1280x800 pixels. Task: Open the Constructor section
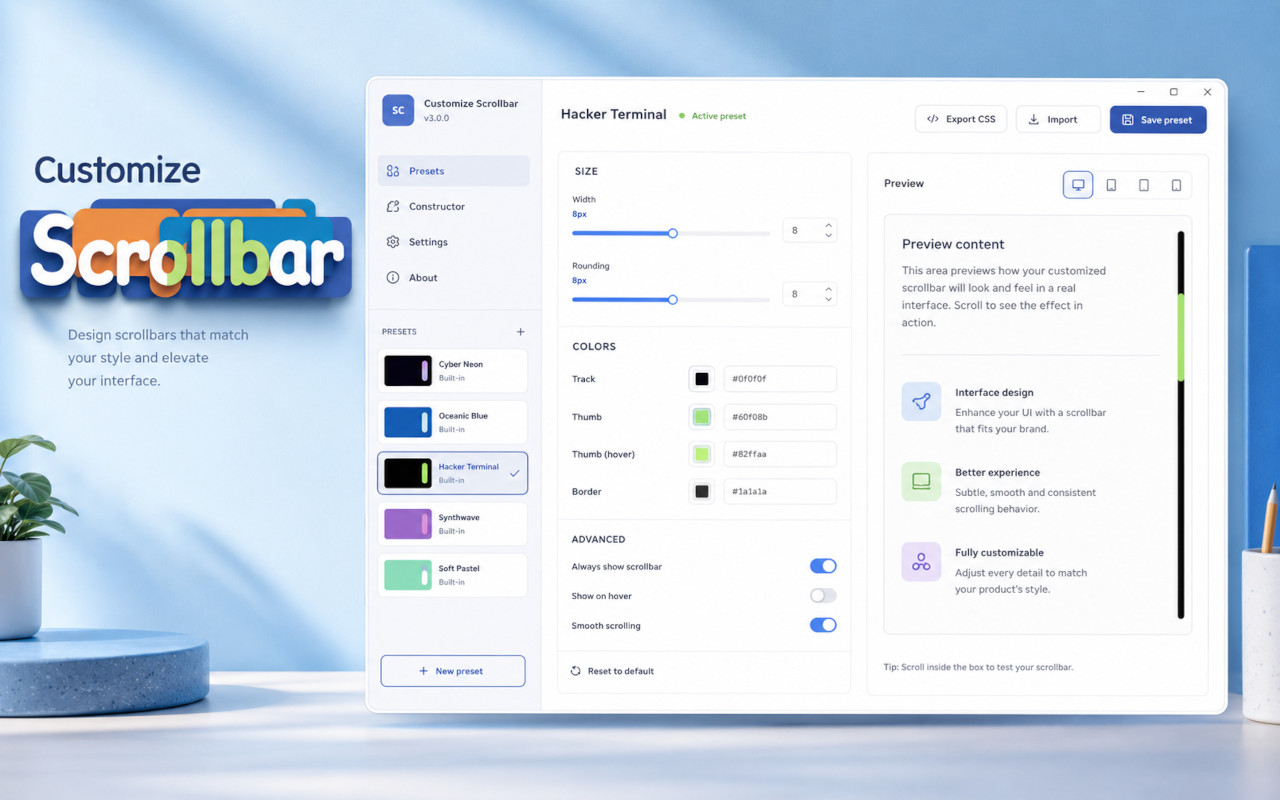coord(453,206)
